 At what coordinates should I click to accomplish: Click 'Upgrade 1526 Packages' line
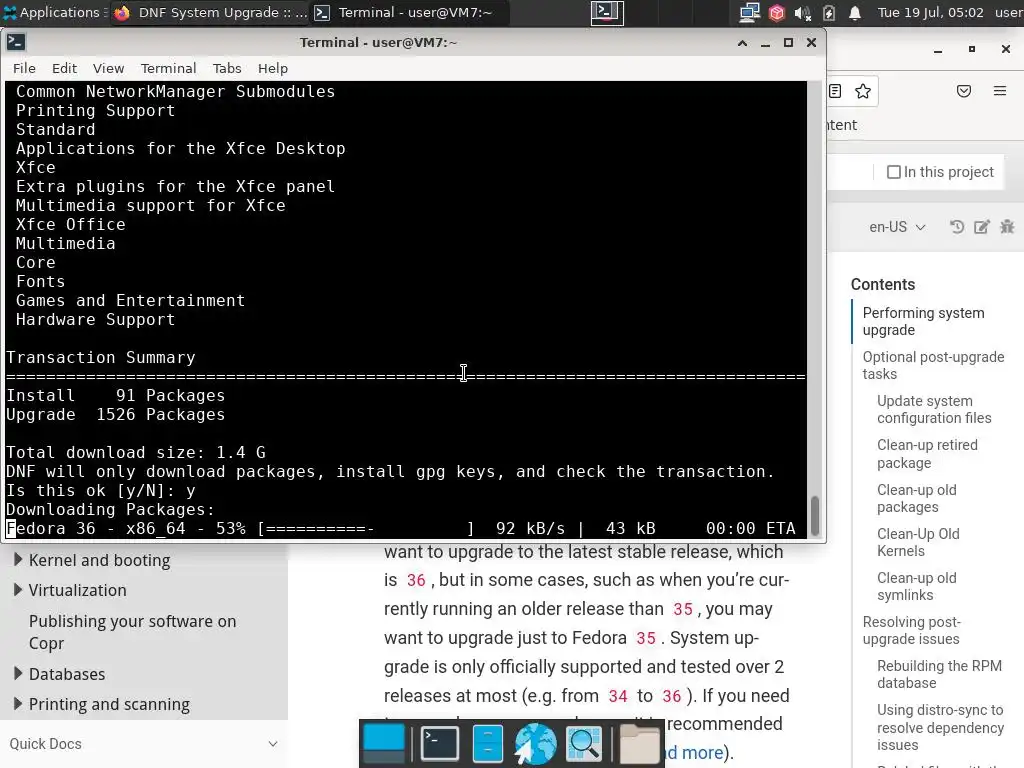pyautogui.click(x=116, y=415)
